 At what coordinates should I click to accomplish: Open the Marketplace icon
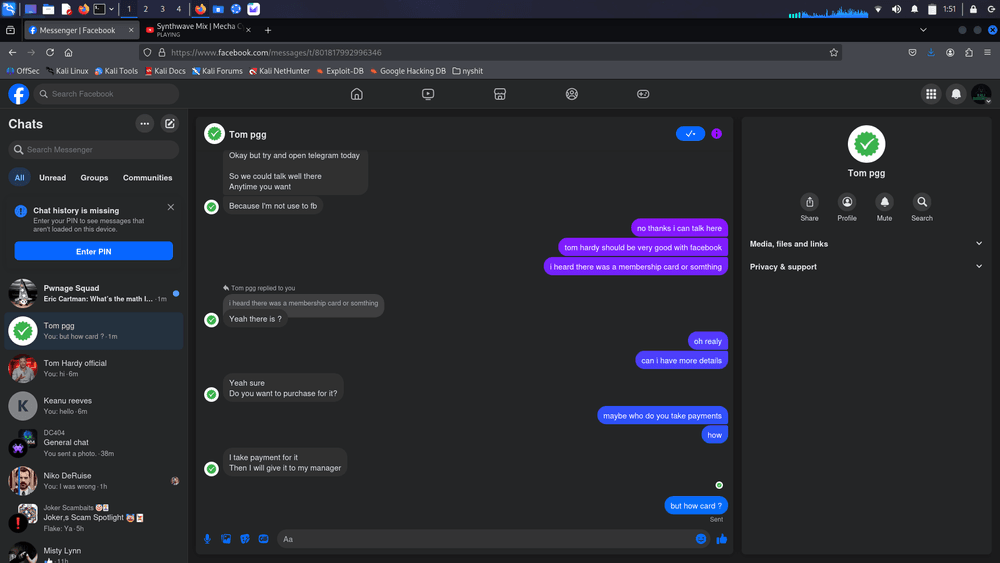point(500,94)
